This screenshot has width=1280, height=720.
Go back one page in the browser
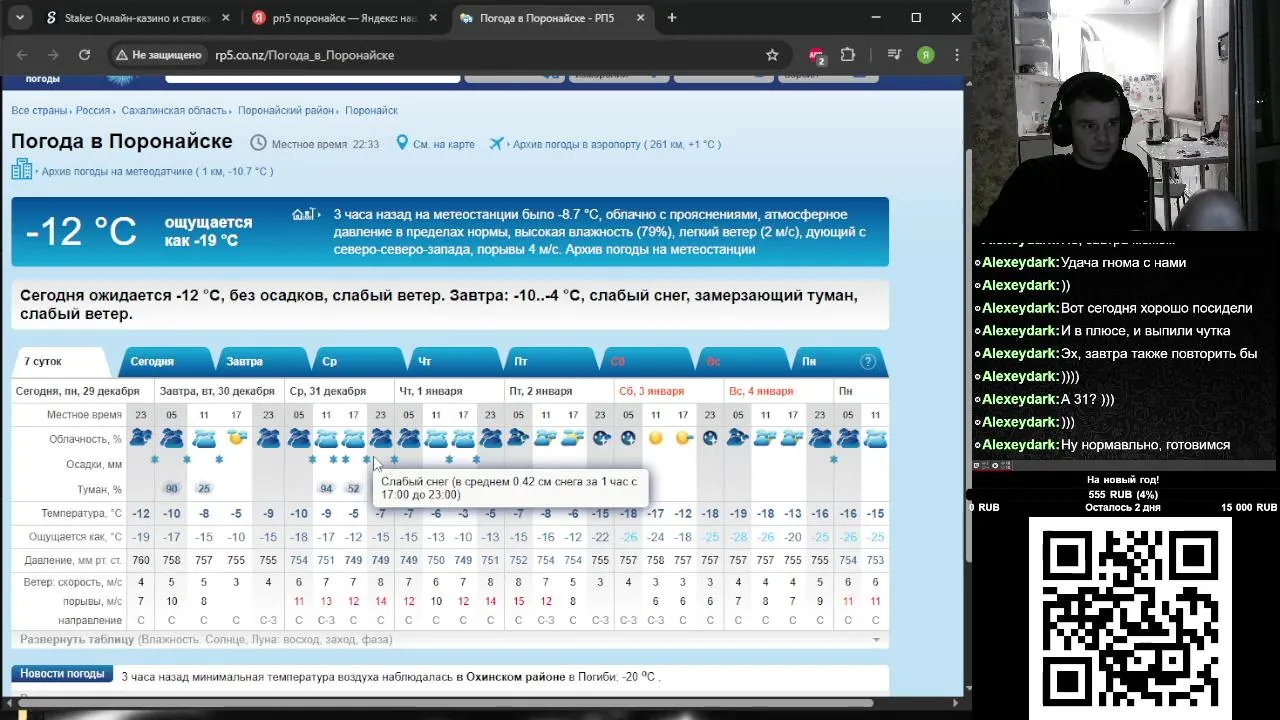22,55
